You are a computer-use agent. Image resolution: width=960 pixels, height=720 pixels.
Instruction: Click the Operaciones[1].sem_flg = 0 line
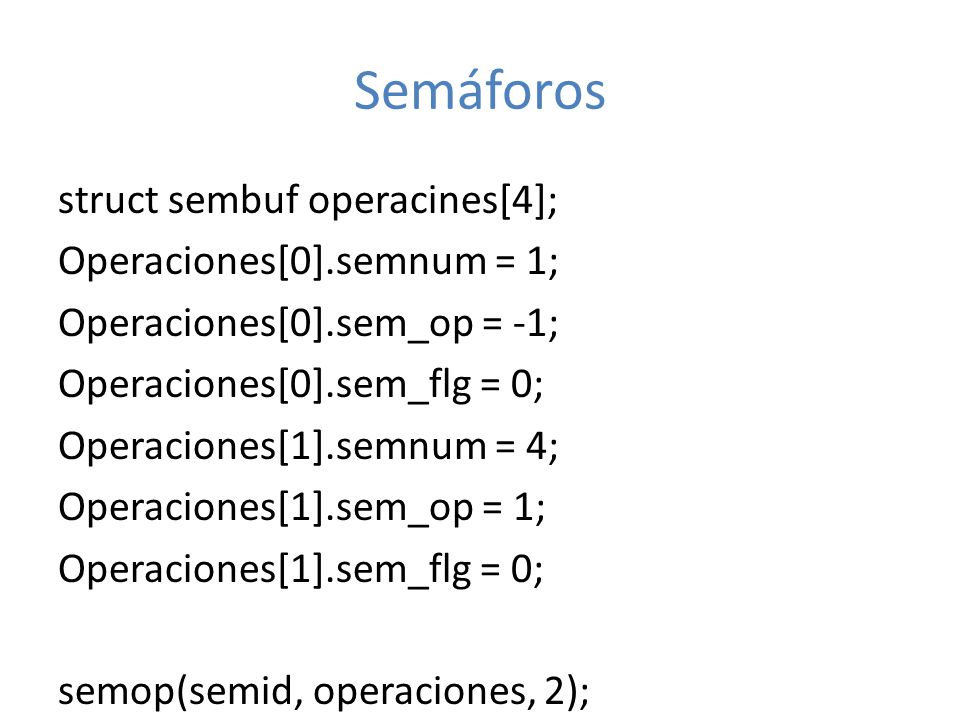coord(301,569)
